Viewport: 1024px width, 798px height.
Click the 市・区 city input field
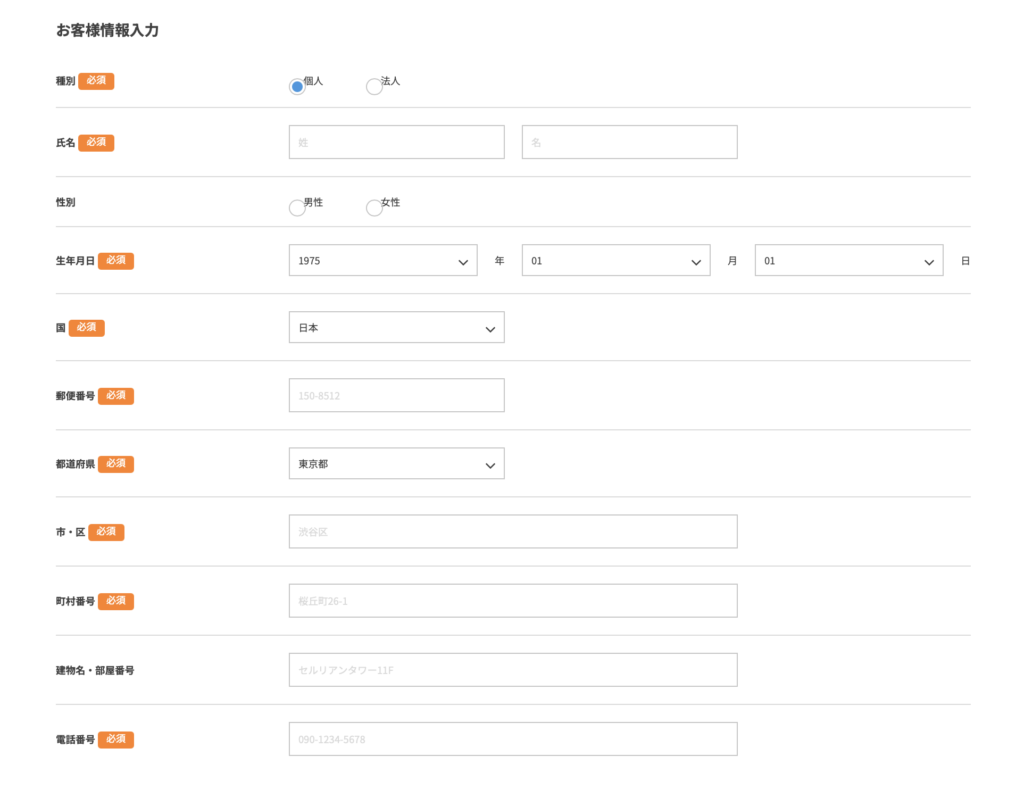coord(512,532)
